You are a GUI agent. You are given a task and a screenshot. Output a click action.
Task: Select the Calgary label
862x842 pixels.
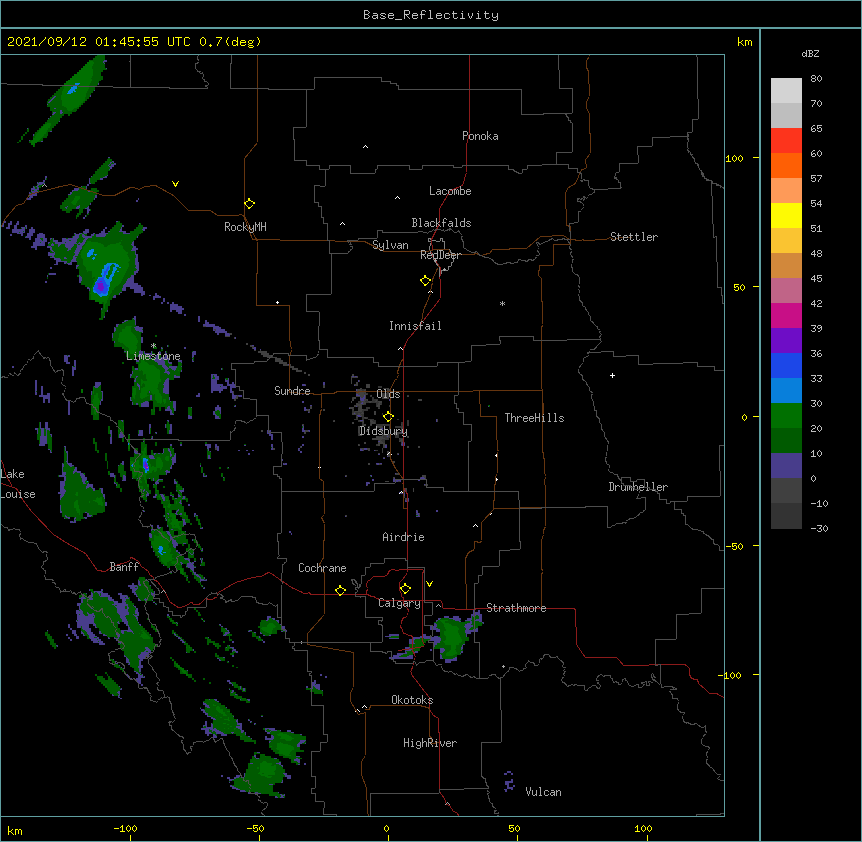tap(399, 603)
